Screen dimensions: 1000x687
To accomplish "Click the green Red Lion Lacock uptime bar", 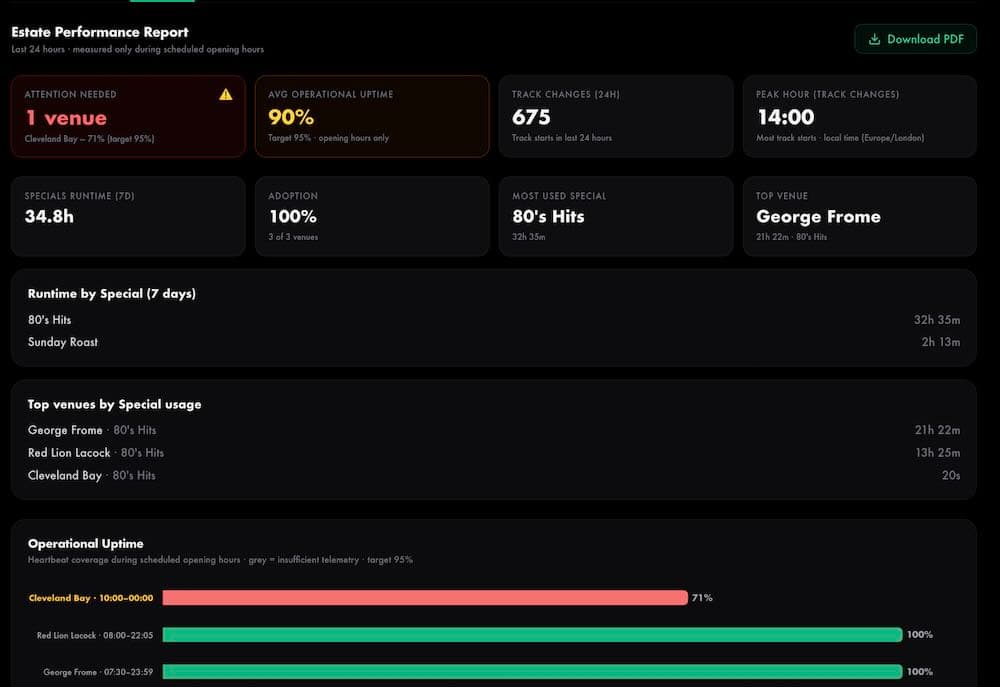I will pos(533,635).
